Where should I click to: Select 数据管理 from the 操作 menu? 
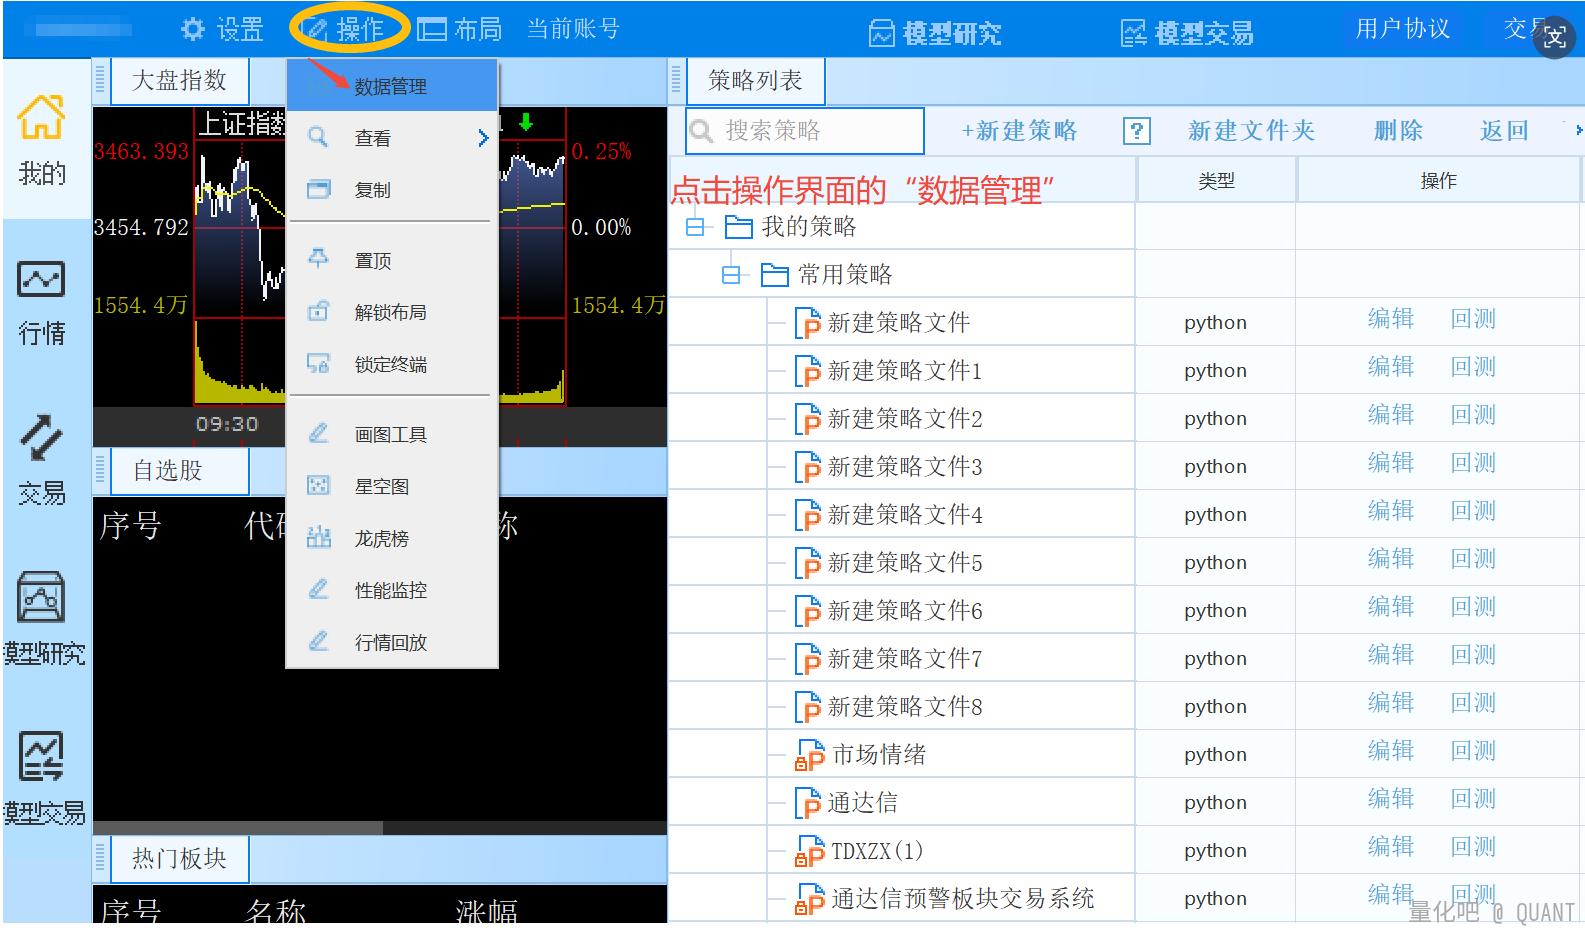(x=390, y=87)
